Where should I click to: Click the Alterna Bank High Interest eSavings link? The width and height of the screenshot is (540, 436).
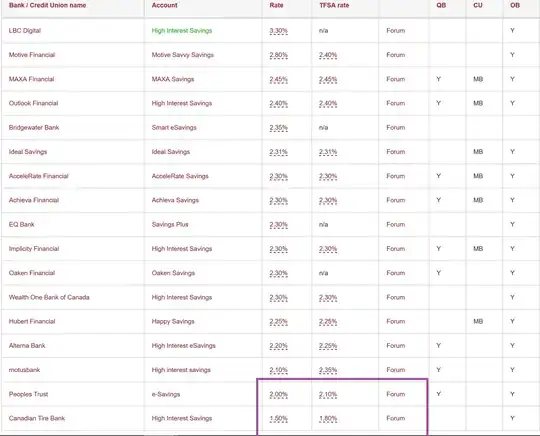(x=184, y=346)
